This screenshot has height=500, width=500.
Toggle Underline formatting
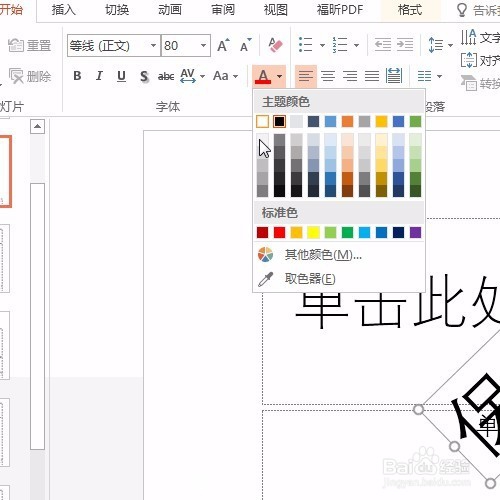(121, 76)
